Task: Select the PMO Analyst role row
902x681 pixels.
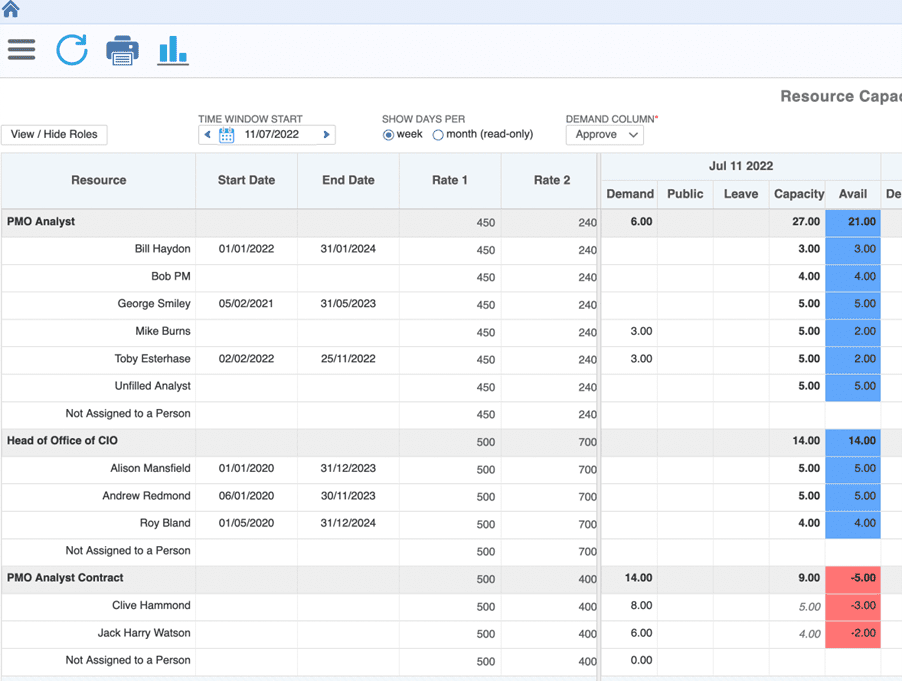Action: click(x=41, y=221)
